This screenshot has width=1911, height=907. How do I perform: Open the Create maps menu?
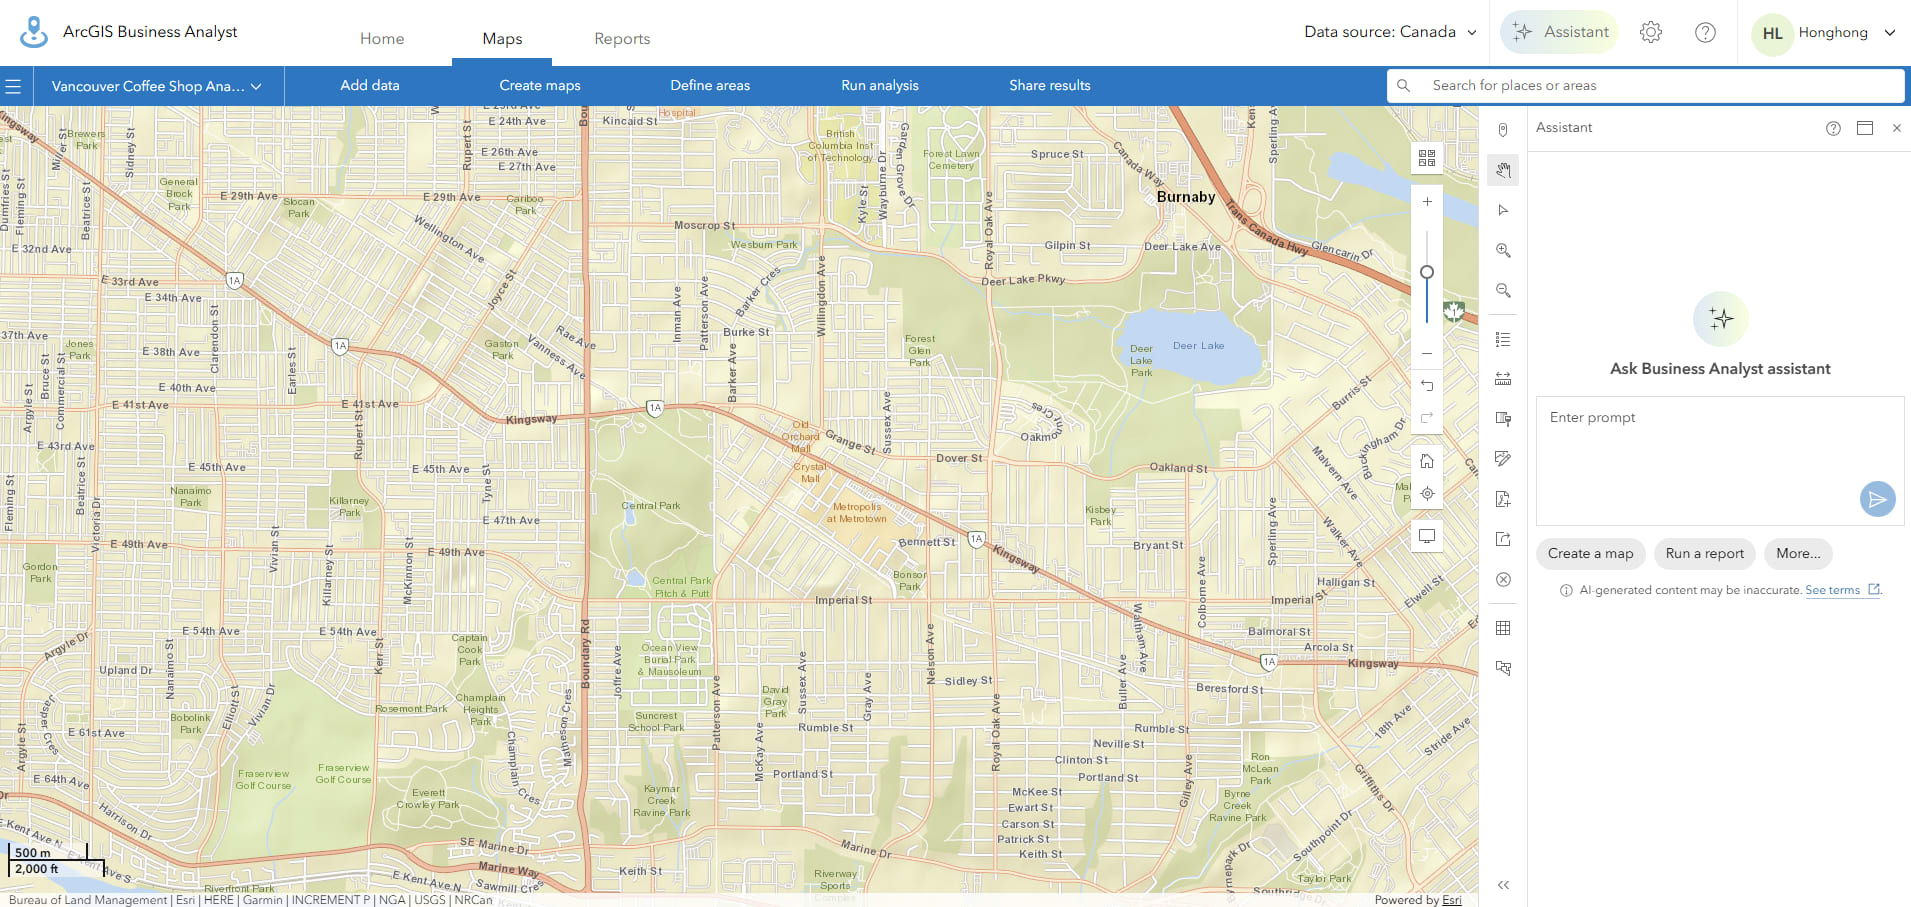click(x=540, y=86)
